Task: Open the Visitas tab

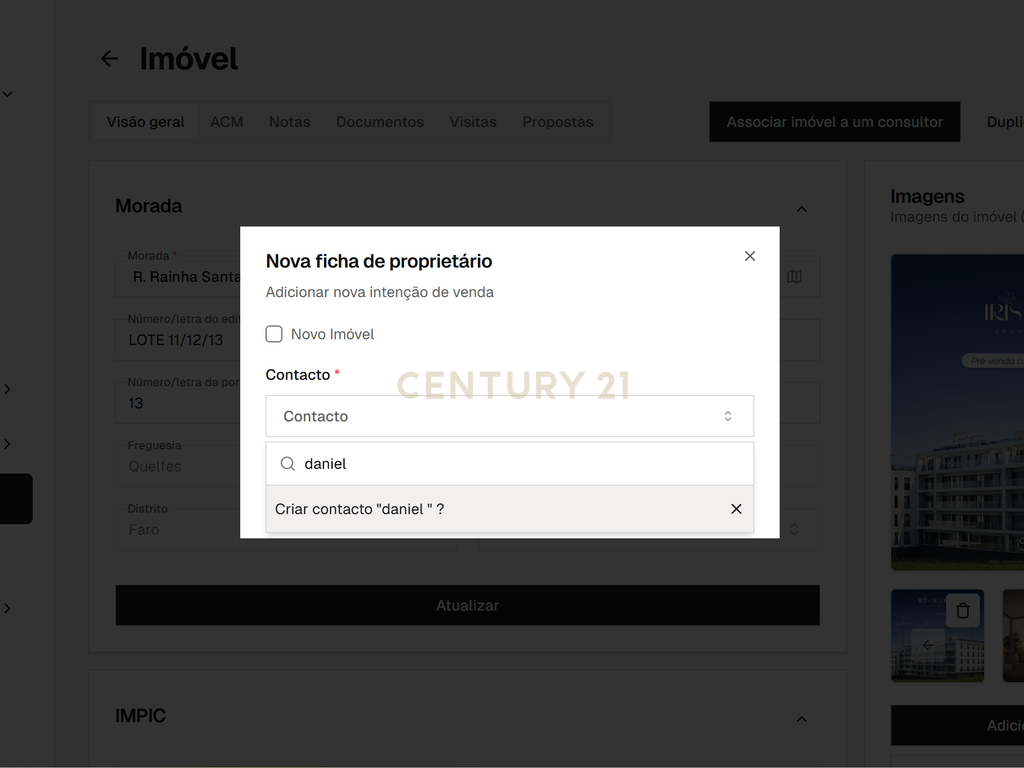Action: [473, 122]
